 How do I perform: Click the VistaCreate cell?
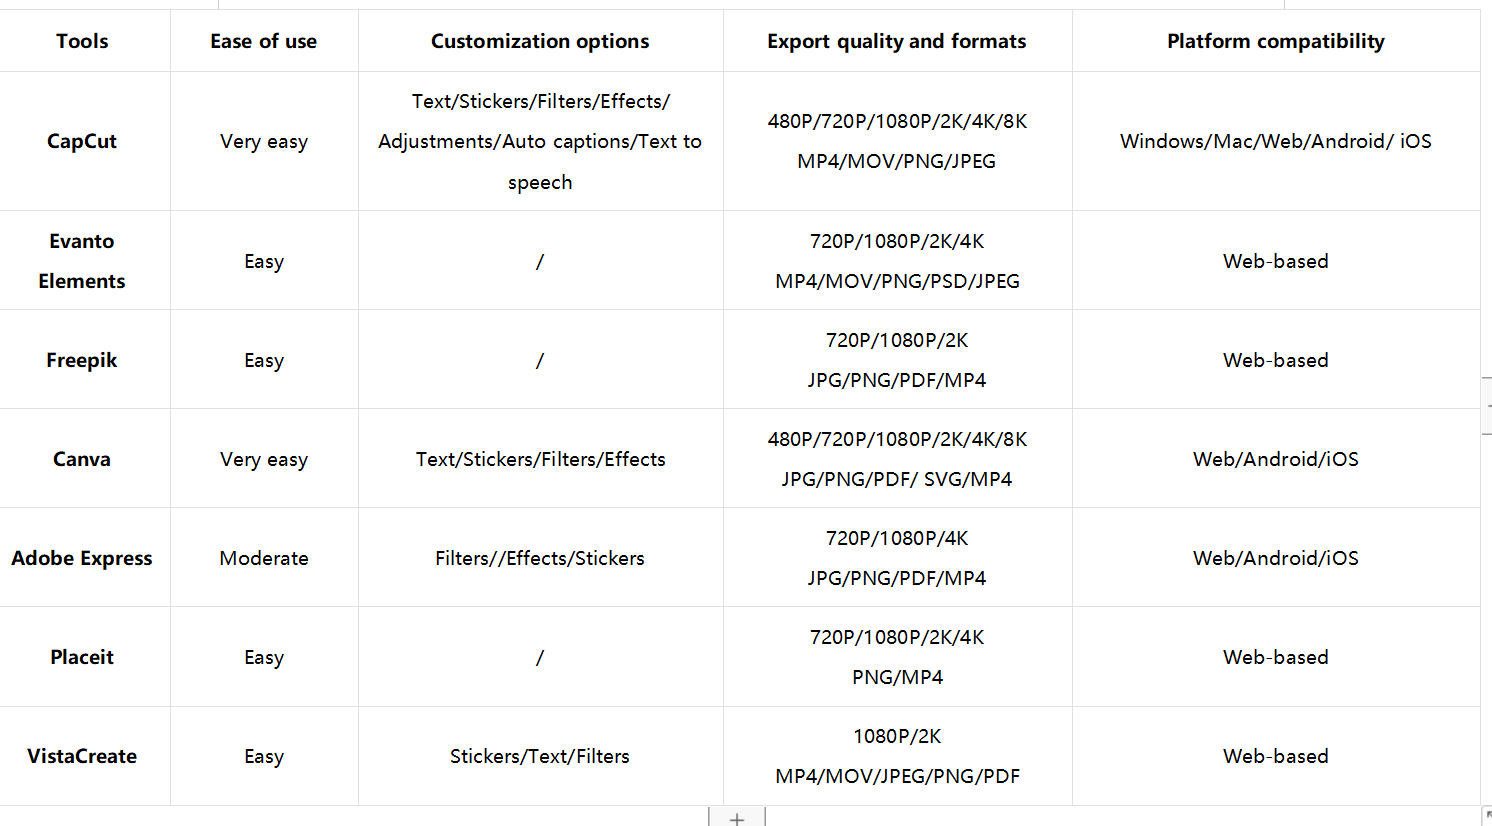(x=82, y=756)
